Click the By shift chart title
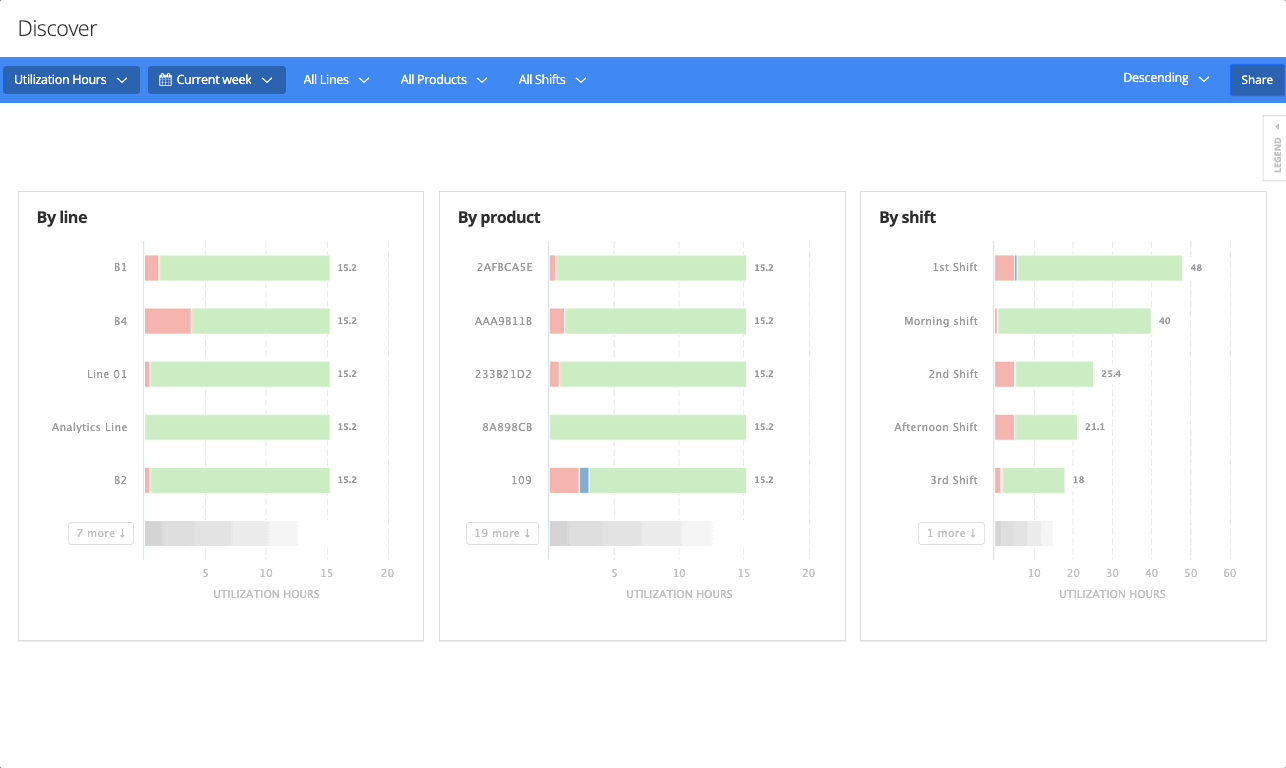The image size is (1286, 768). pos(908,217)
